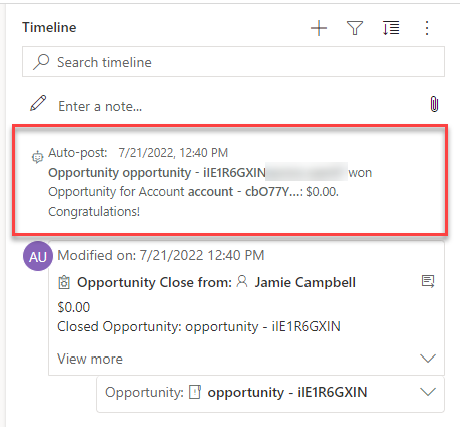Click Closed Opportunity: opportunity - ilE1R6GXIN text
460x427 pixels.
point(199,326)
